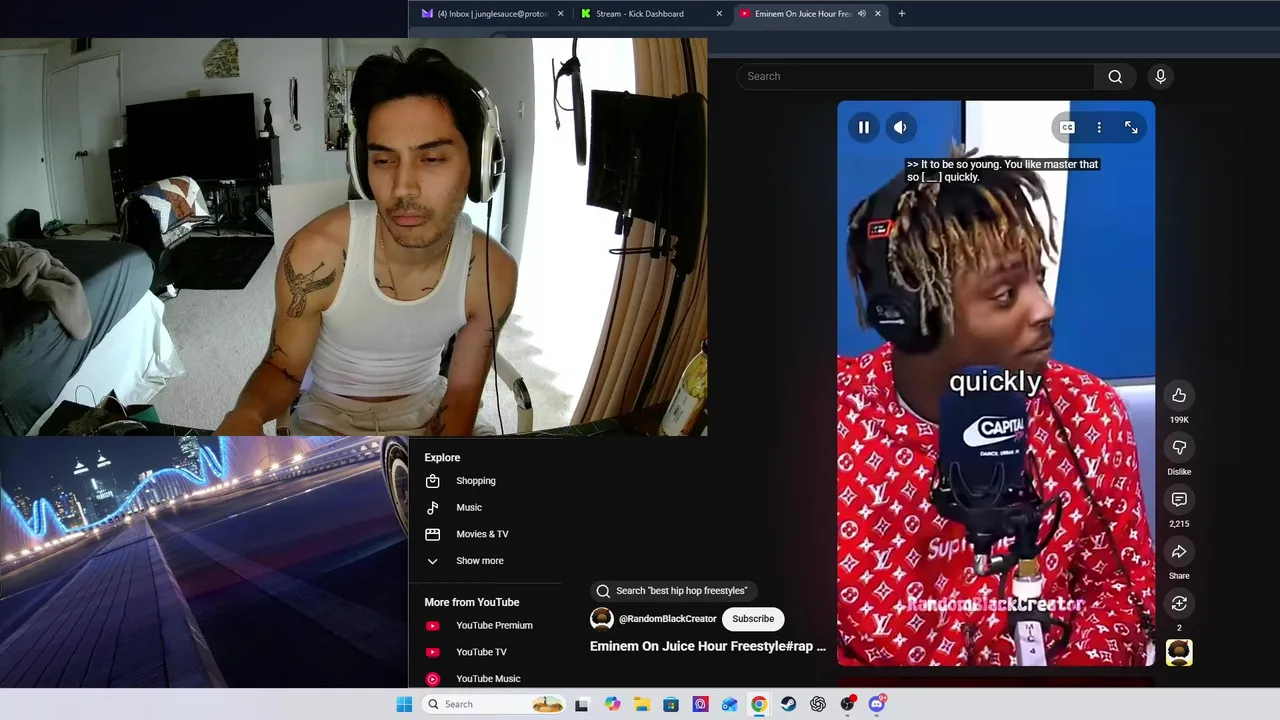Open a new browser tab
Image resolution: width=1280 pixels, height=720 pixels.
902,14
